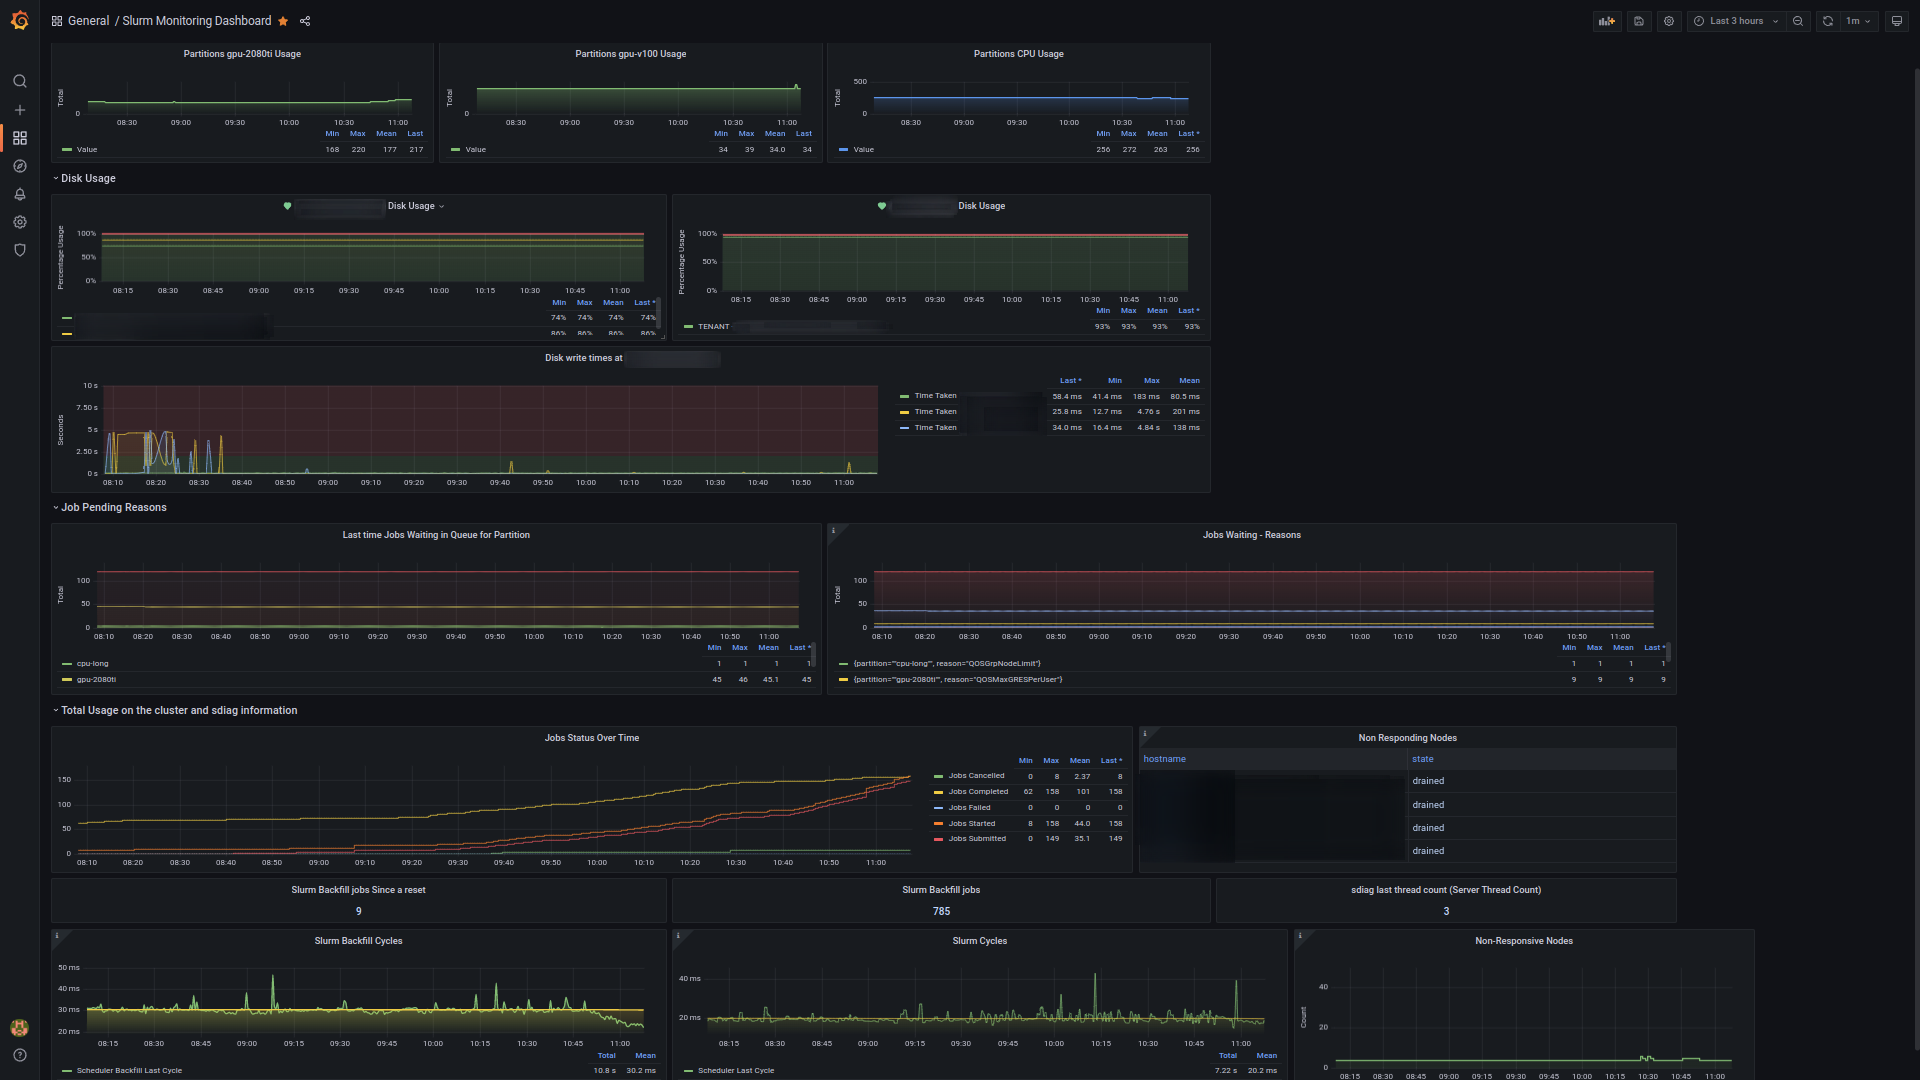This screenshot has width=1920, height=1080.
Task: Click the user avatar in sidebar
Action: click(x=19, y=1027)
